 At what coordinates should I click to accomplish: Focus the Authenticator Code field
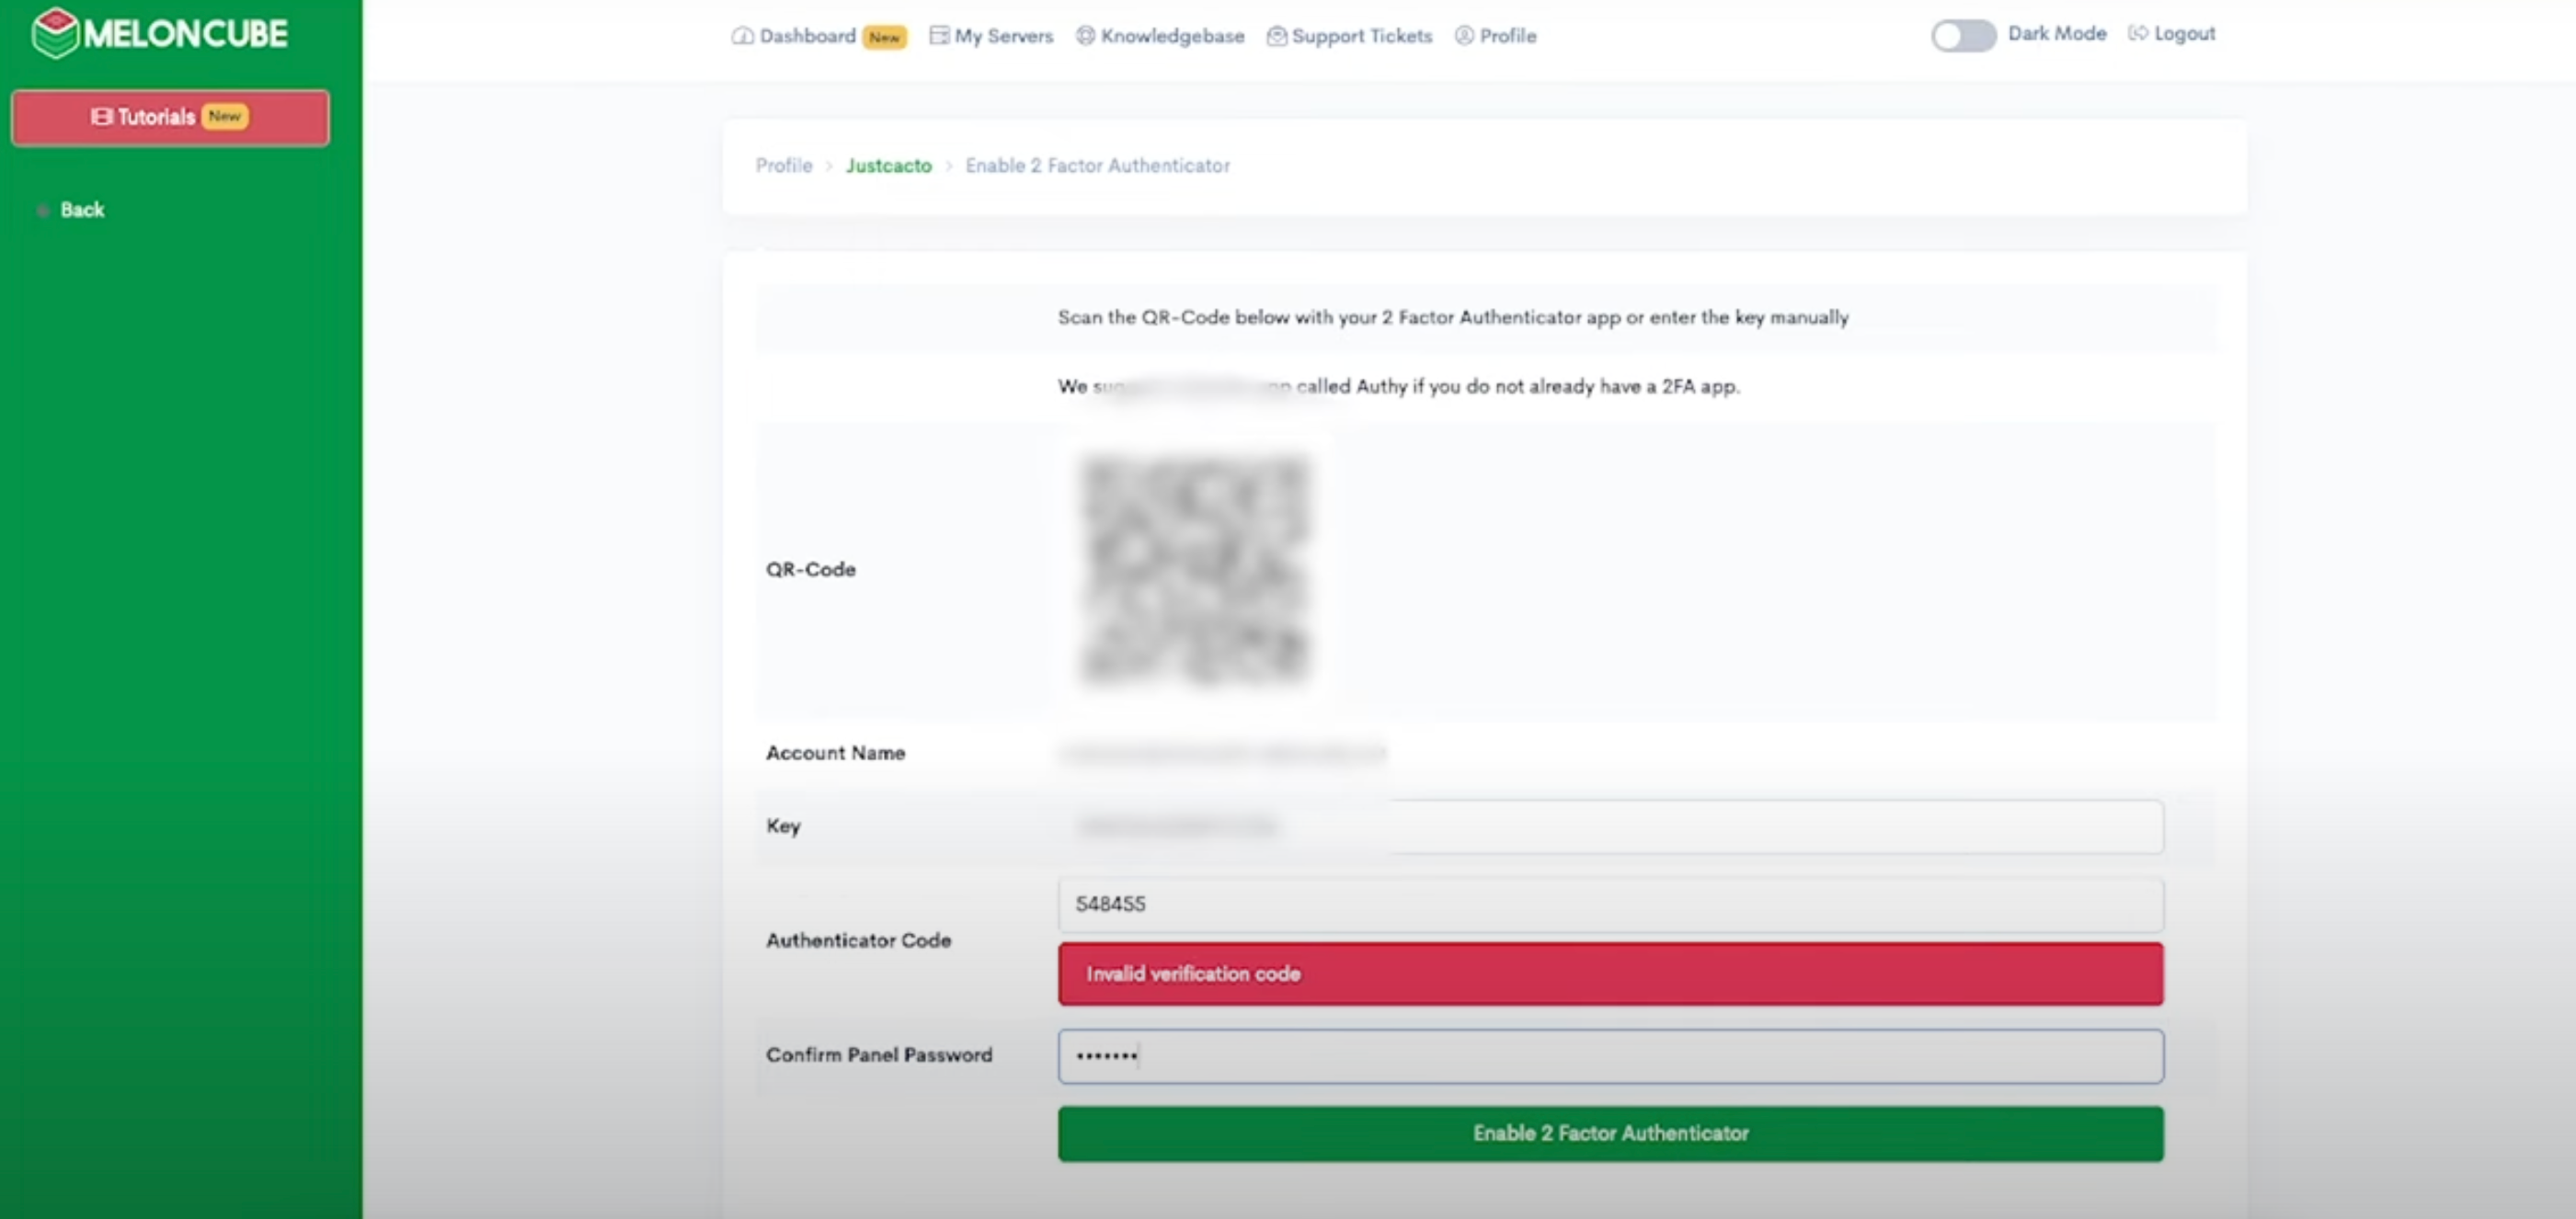click(1610, 904)
